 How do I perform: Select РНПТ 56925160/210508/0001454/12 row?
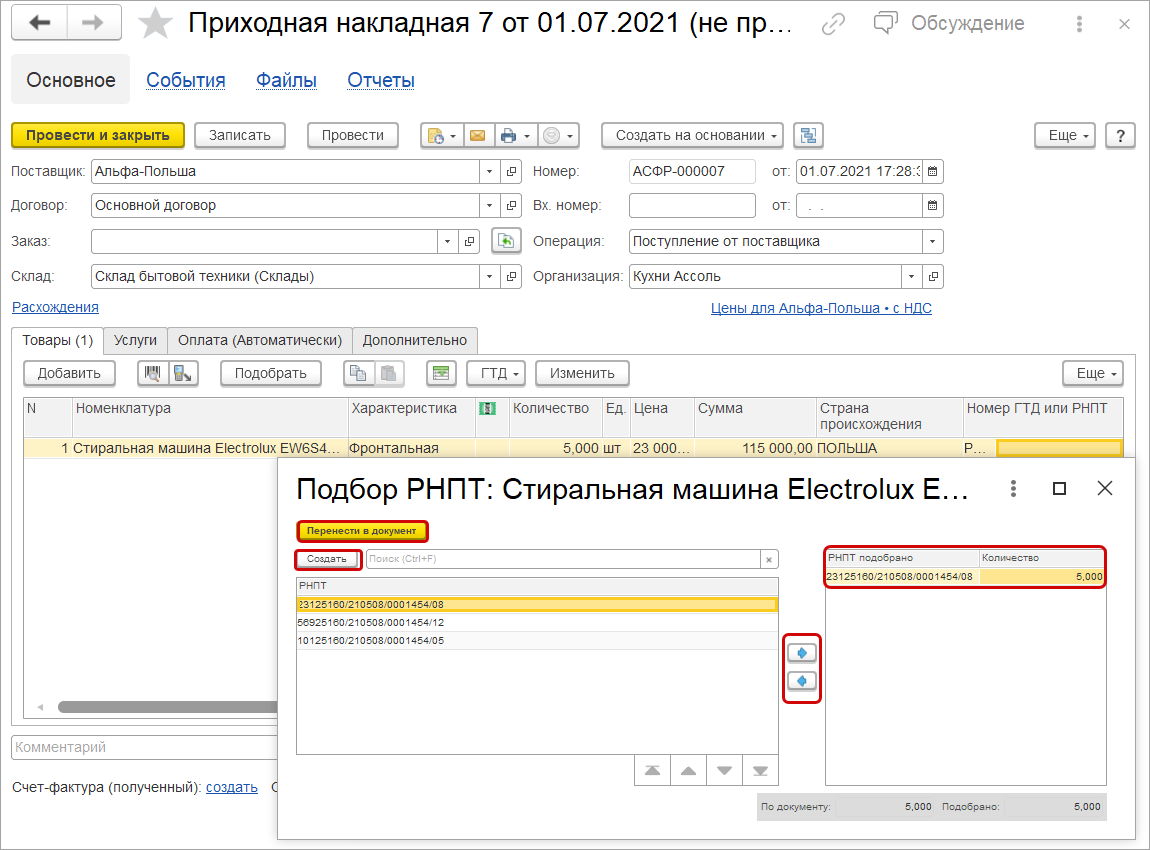(x=537, y=623)
